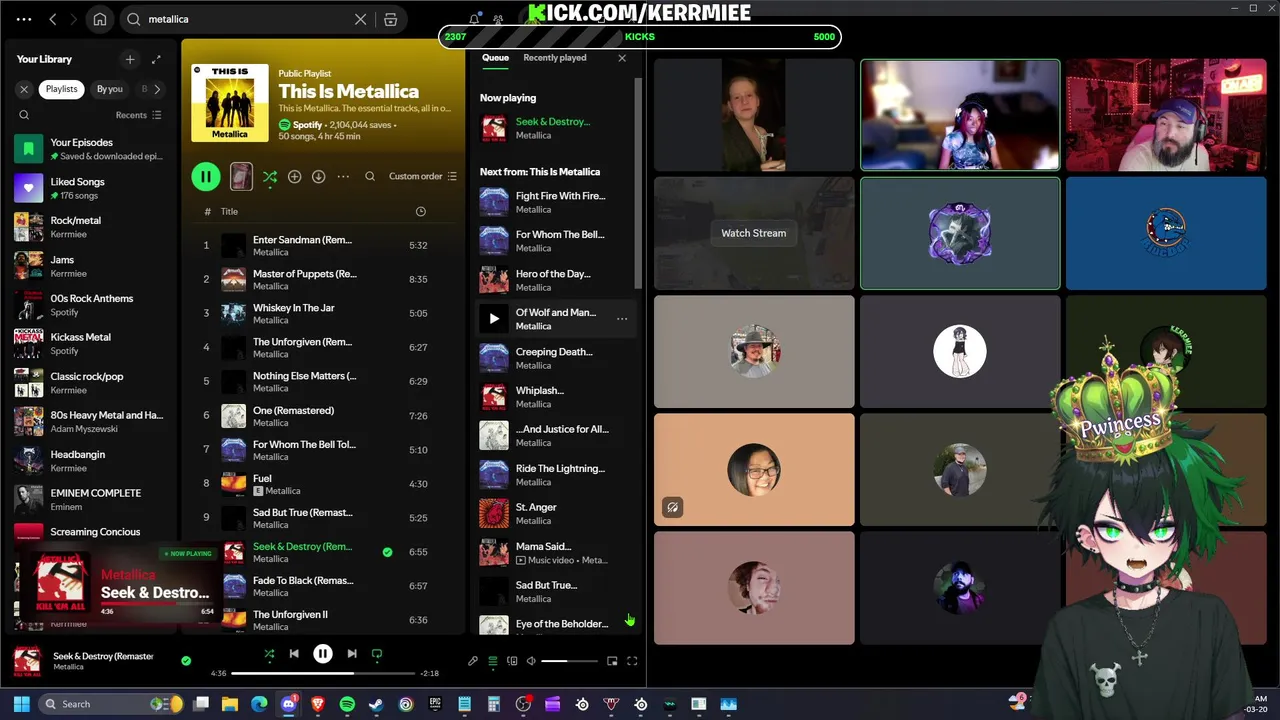The image size is (1280, 720).
Task: Open the miniplayer icon
Action: tap(612, 661)
